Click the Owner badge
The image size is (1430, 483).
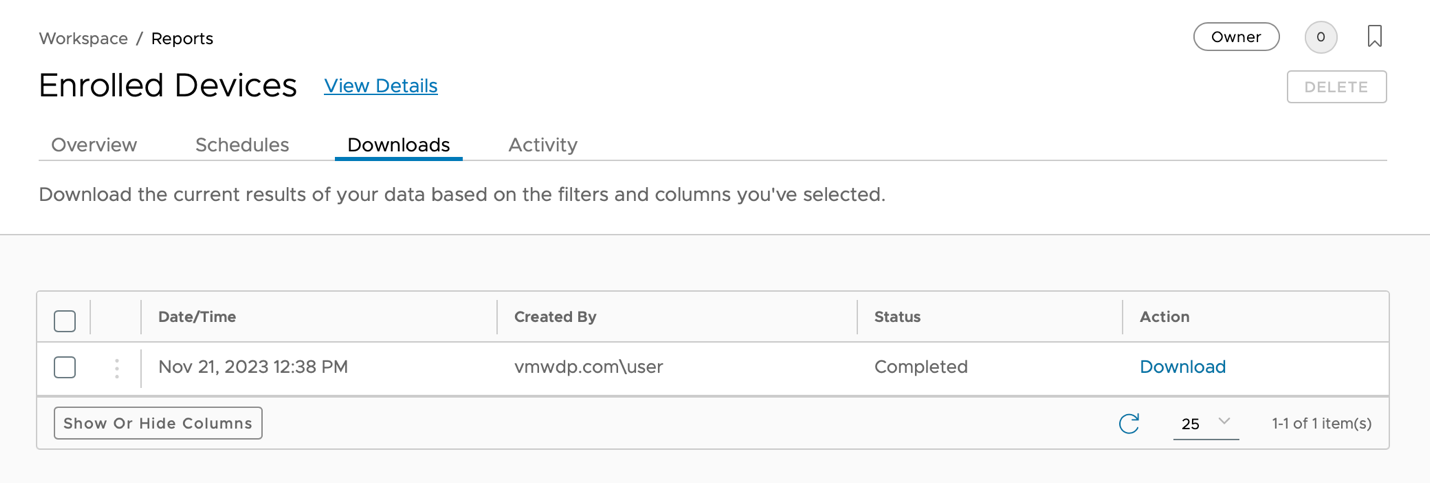pos(1236,37)
